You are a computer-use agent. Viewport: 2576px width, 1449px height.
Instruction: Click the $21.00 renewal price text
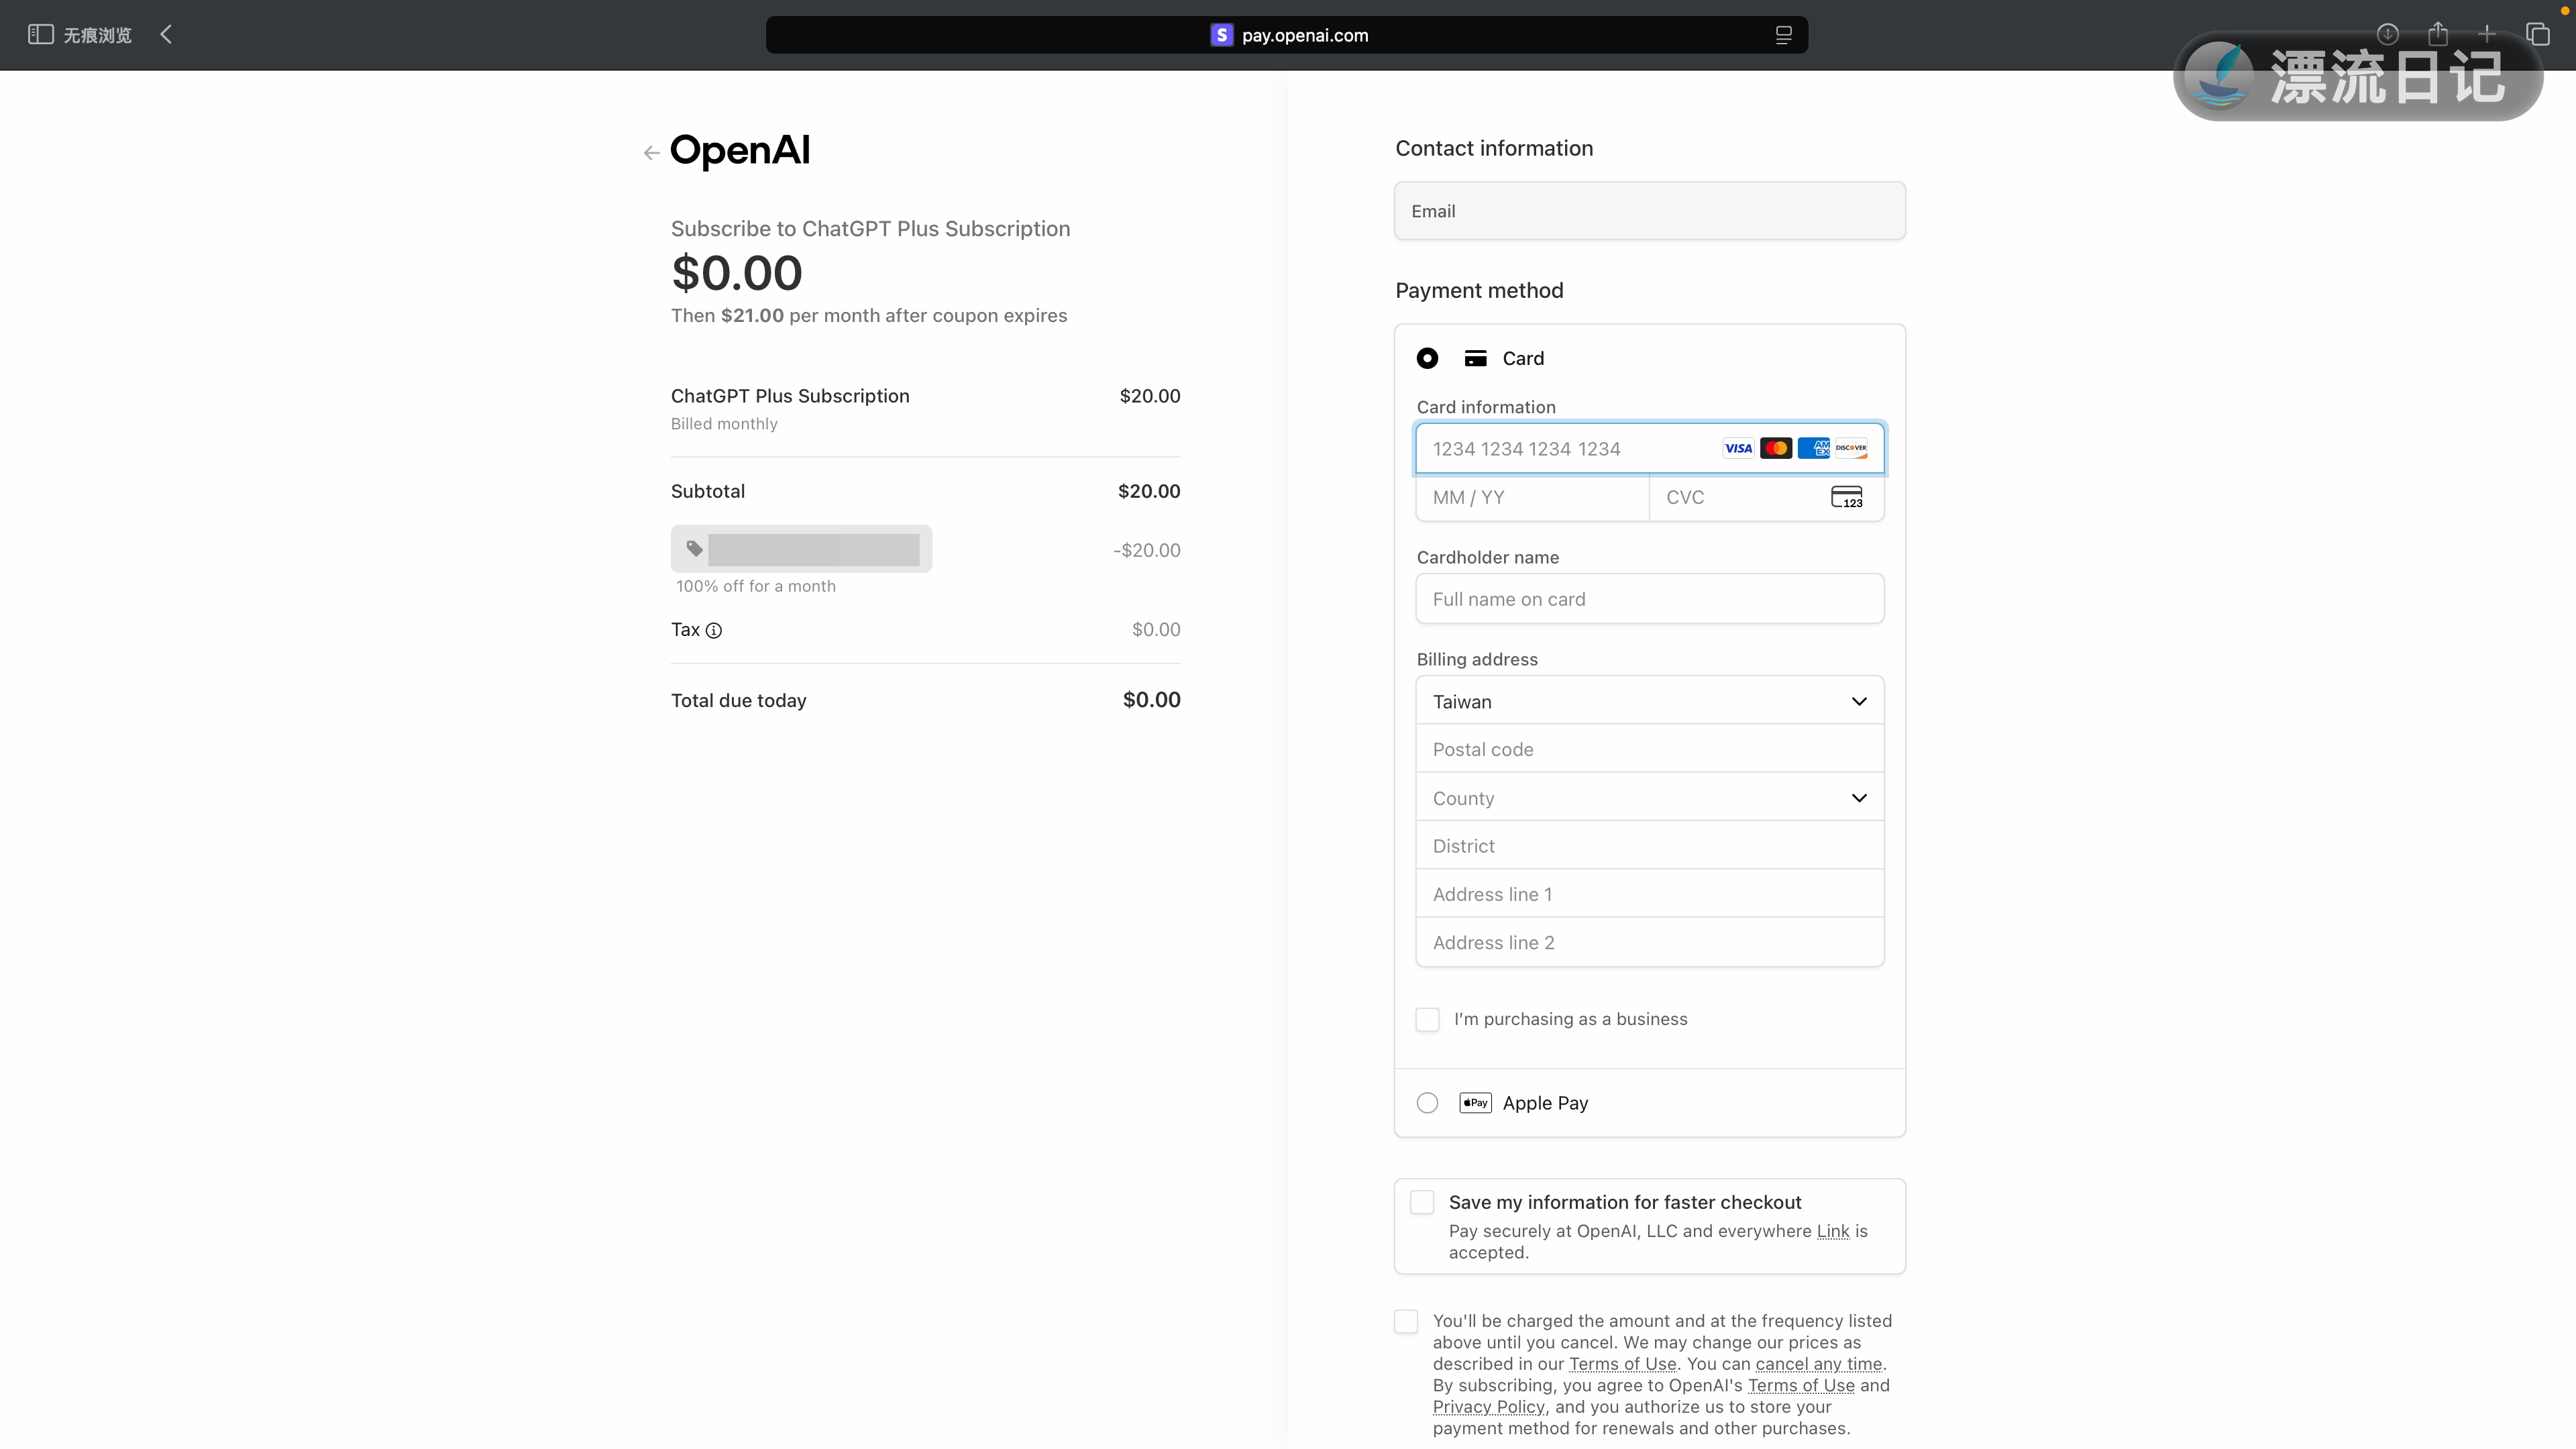coord(752,316)
